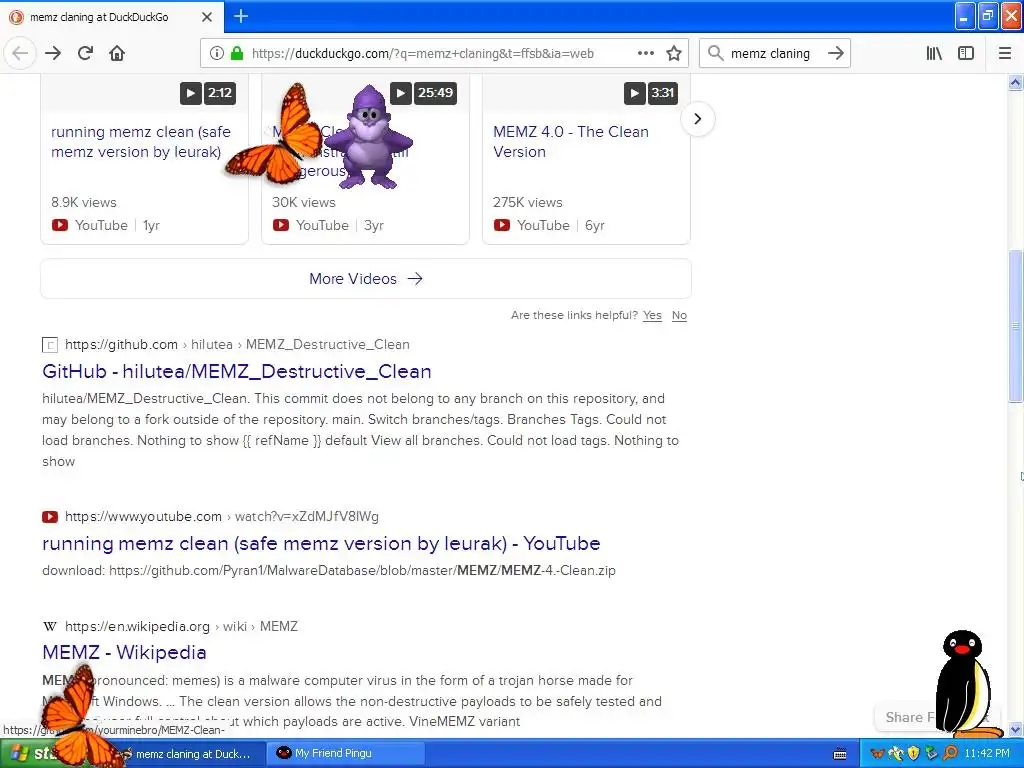
Task: Close the memz claning tab
Action: click(207, 17)
